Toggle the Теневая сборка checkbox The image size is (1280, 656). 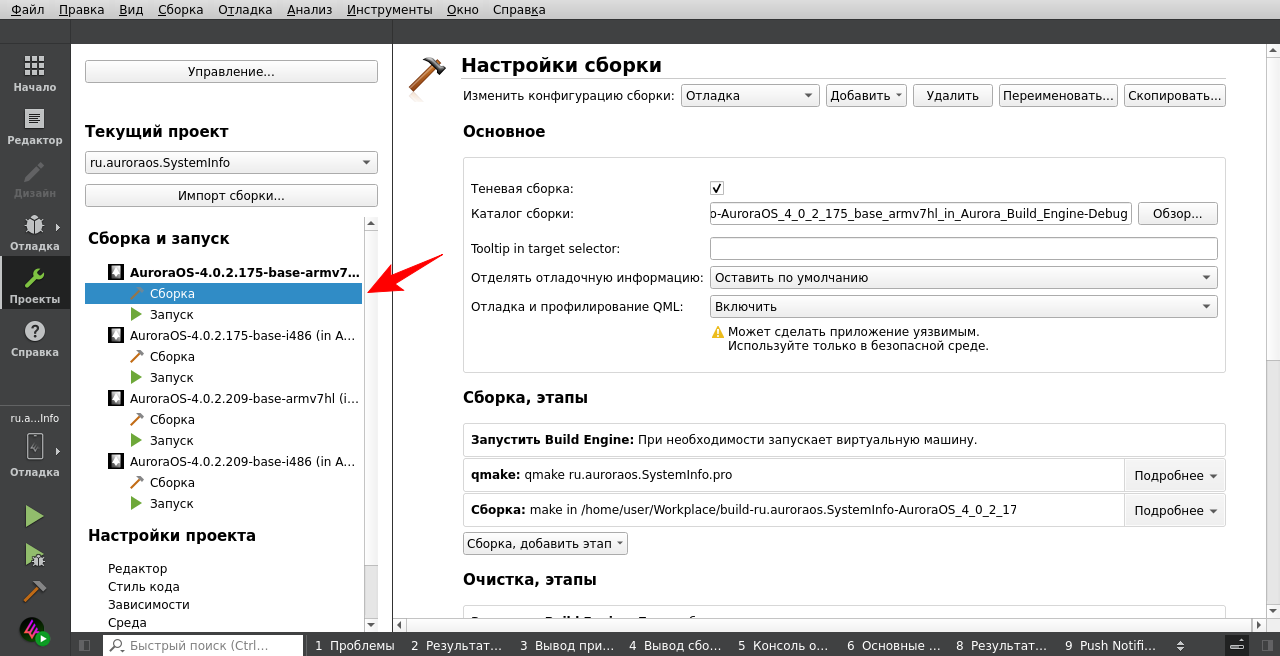click(x=717, y=187)
